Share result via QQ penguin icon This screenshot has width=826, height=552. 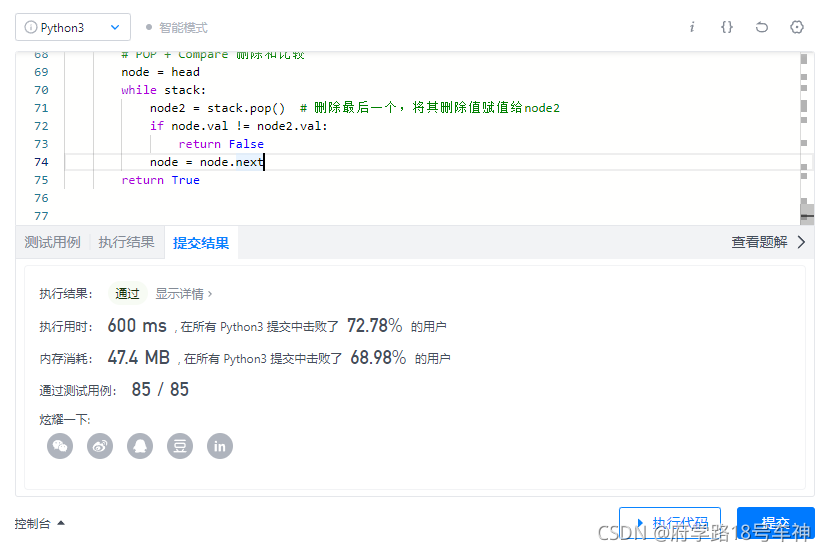140,446
